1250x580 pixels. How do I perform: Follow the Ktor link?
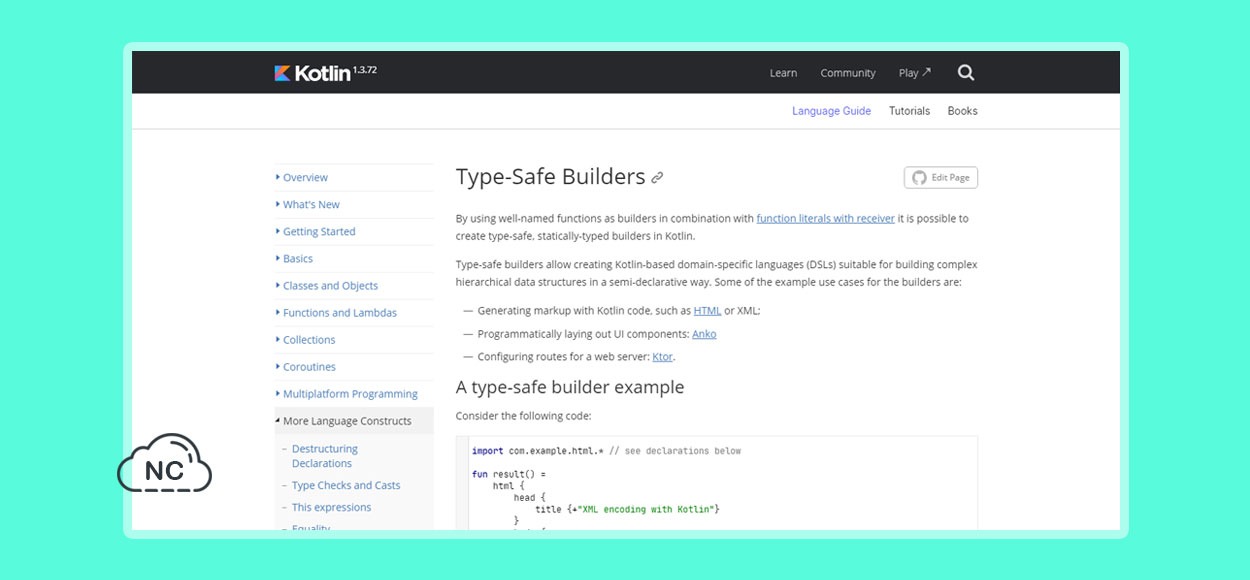point(662,356)
